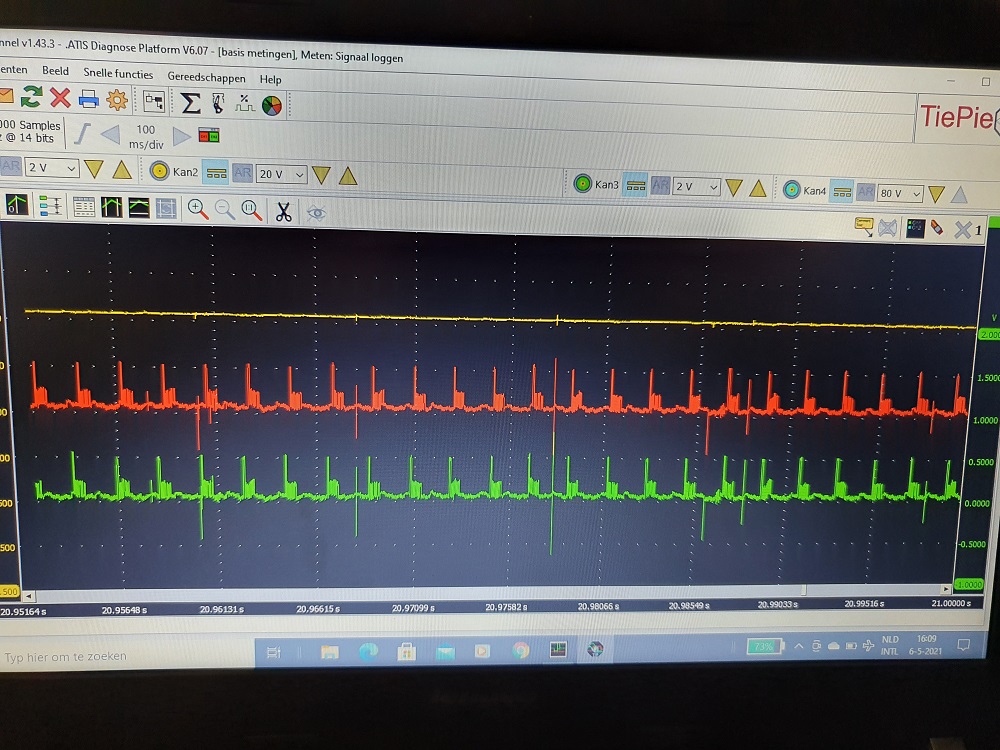Open Task View on the taskbar
Screen dimensions: 1000x750
[274, 652]
